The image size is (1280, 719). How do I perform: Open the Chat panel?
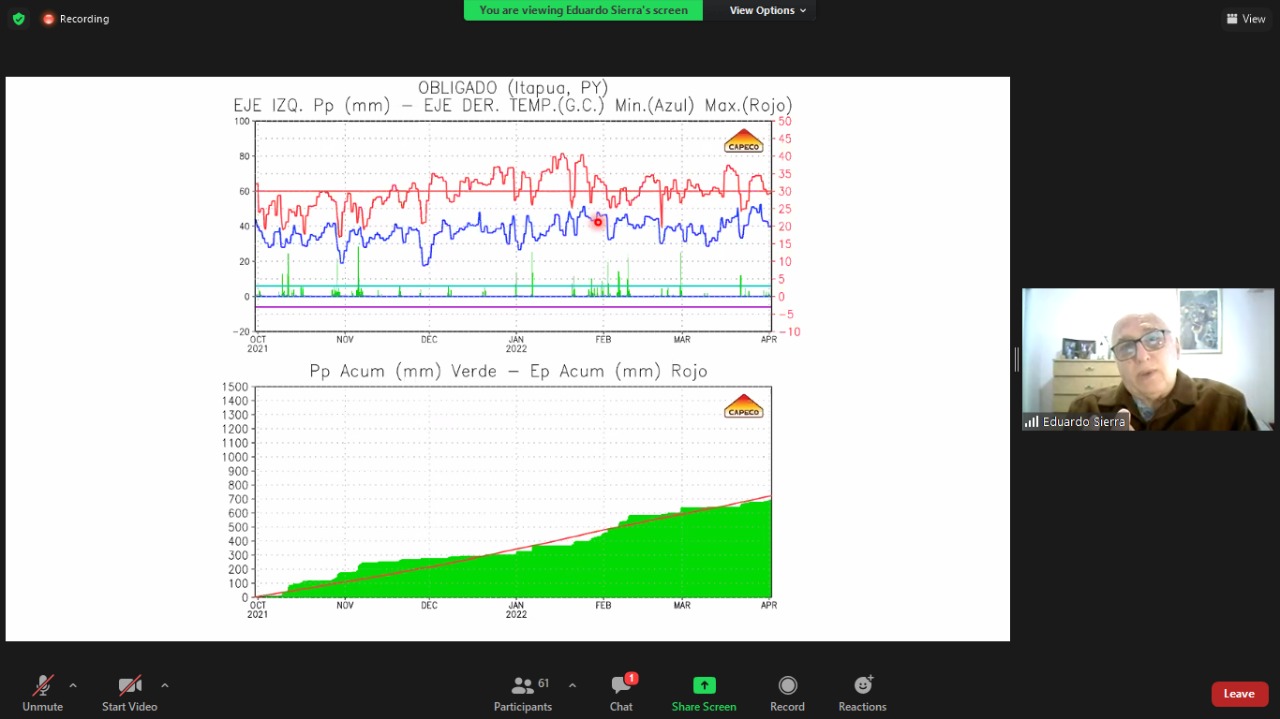[x=621, y=693]
